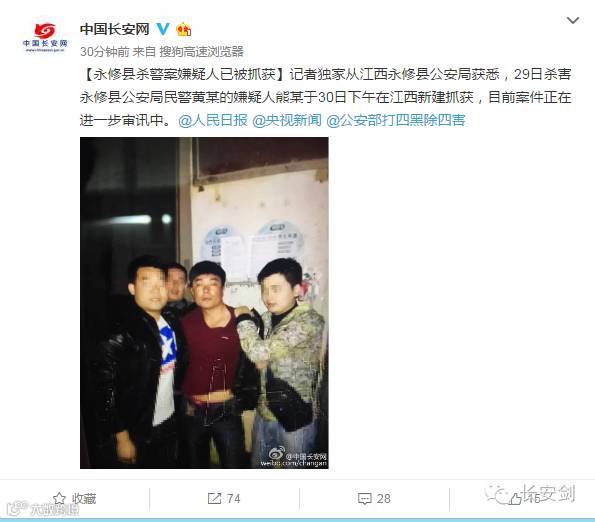The height and width of the screenshot is (522, 595).
Task: Expand the post options chevron menu
Action: (573, 20)
